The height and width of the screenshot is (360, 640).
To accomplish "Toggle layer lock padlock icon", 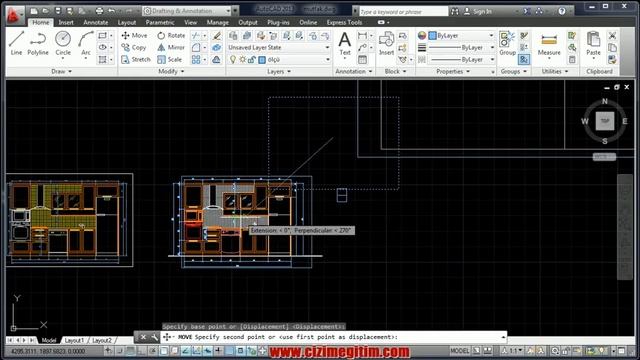I will pyautogui.click(x=252, y=60).
